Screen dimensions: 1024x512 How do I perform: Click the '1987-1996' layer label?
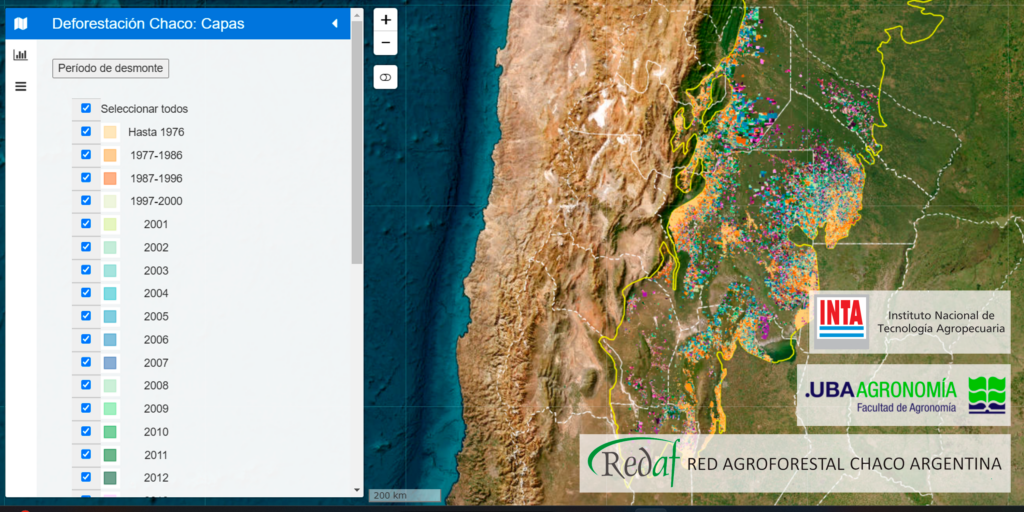point(156,178)
